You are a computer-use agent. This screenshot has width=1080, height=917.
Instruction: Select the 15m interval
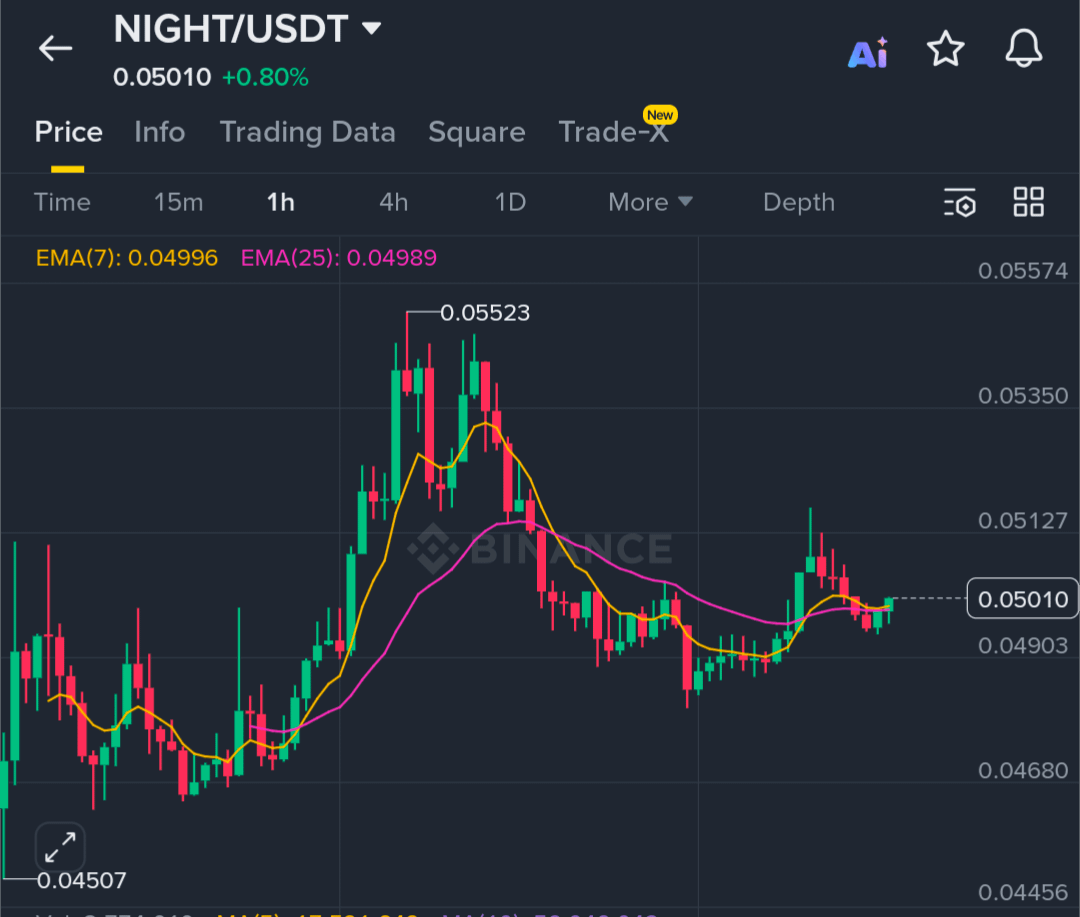click(x=178, y=202)
